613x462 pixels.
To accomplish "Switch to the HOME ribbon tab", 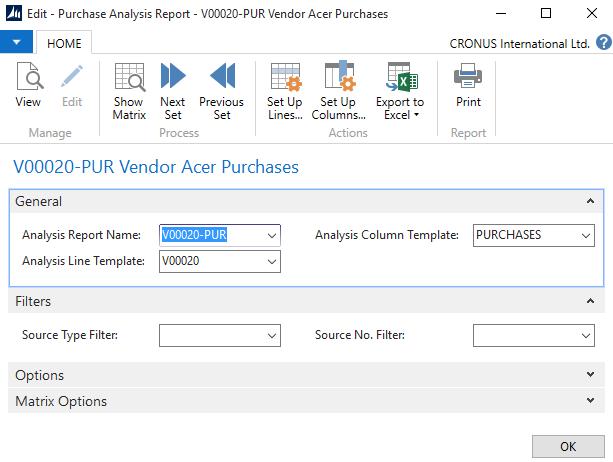I will [64, 43].
